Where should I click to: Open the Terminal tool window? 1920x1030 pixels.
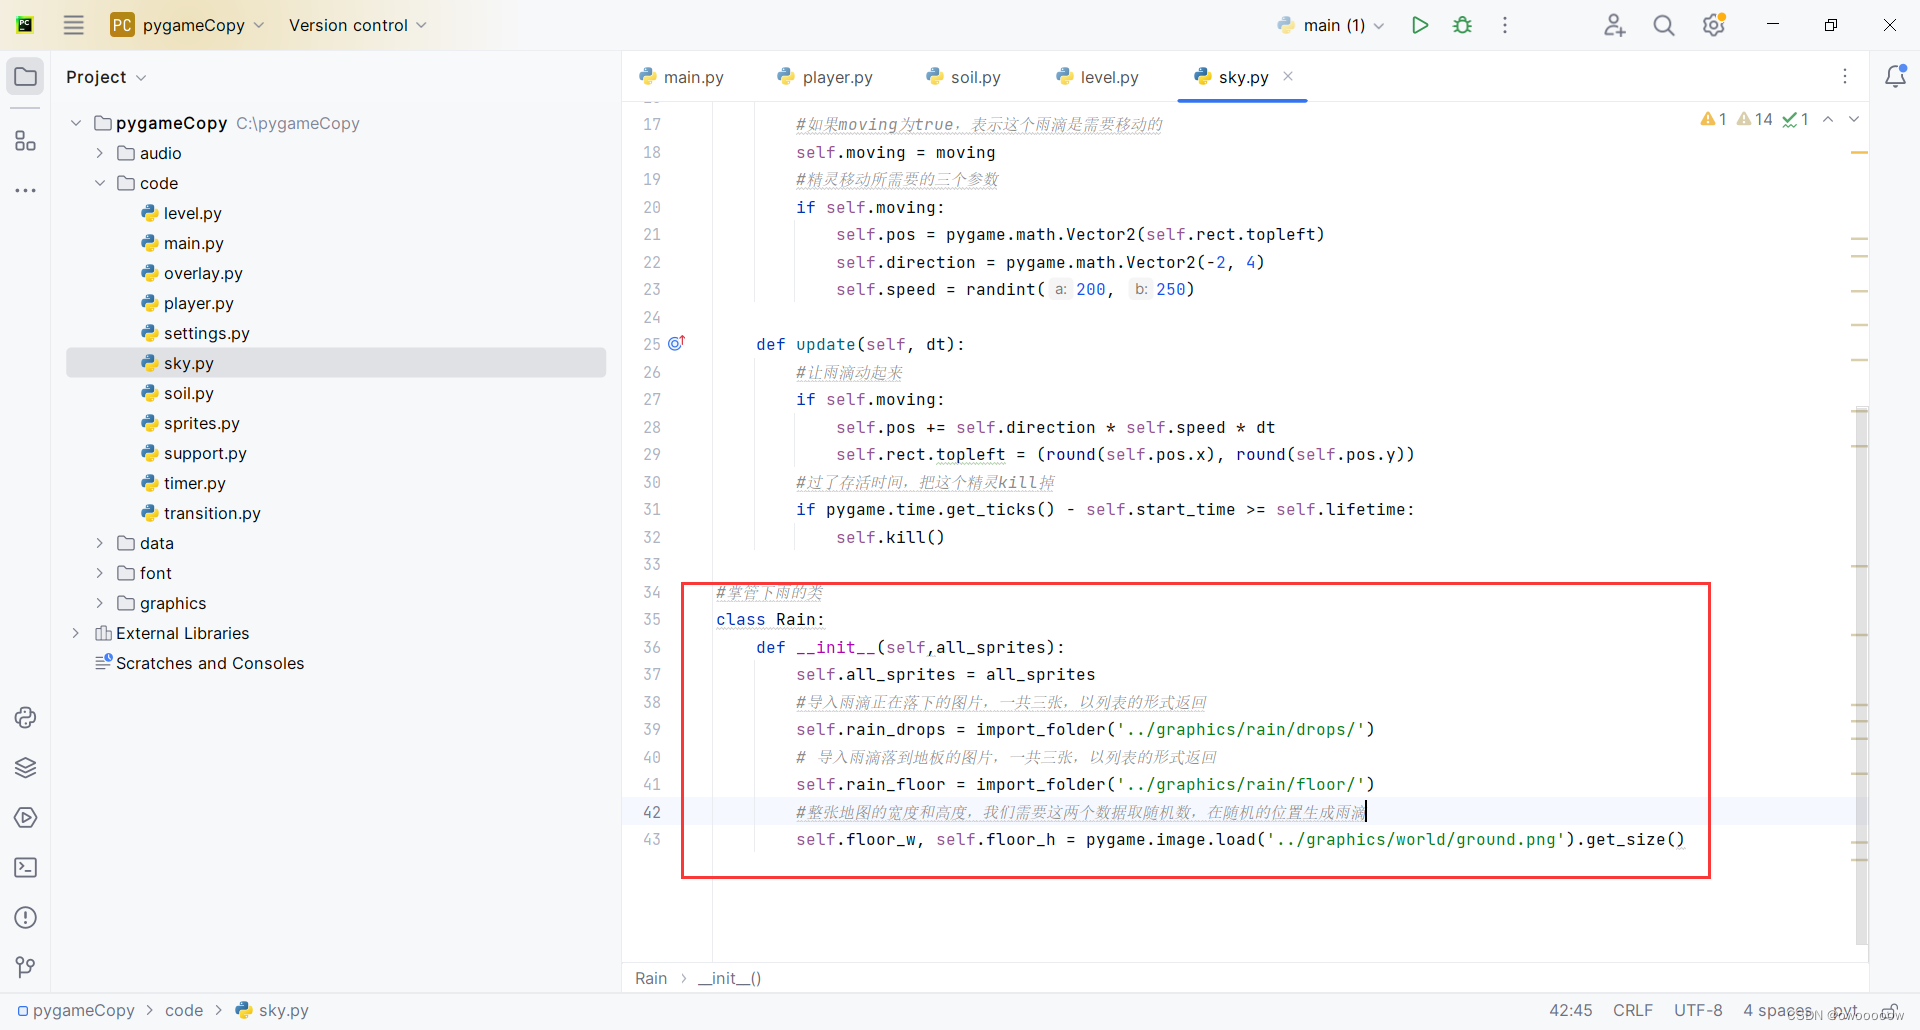[x=26, y=868]
